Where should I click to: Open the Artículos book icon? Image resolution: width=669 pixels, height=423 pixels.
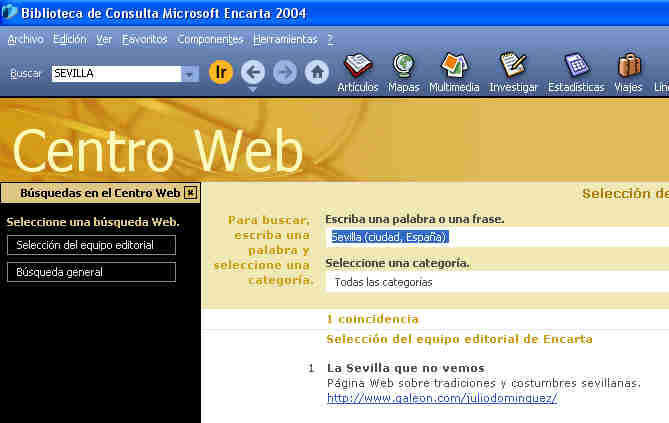[x=358, y=66]
